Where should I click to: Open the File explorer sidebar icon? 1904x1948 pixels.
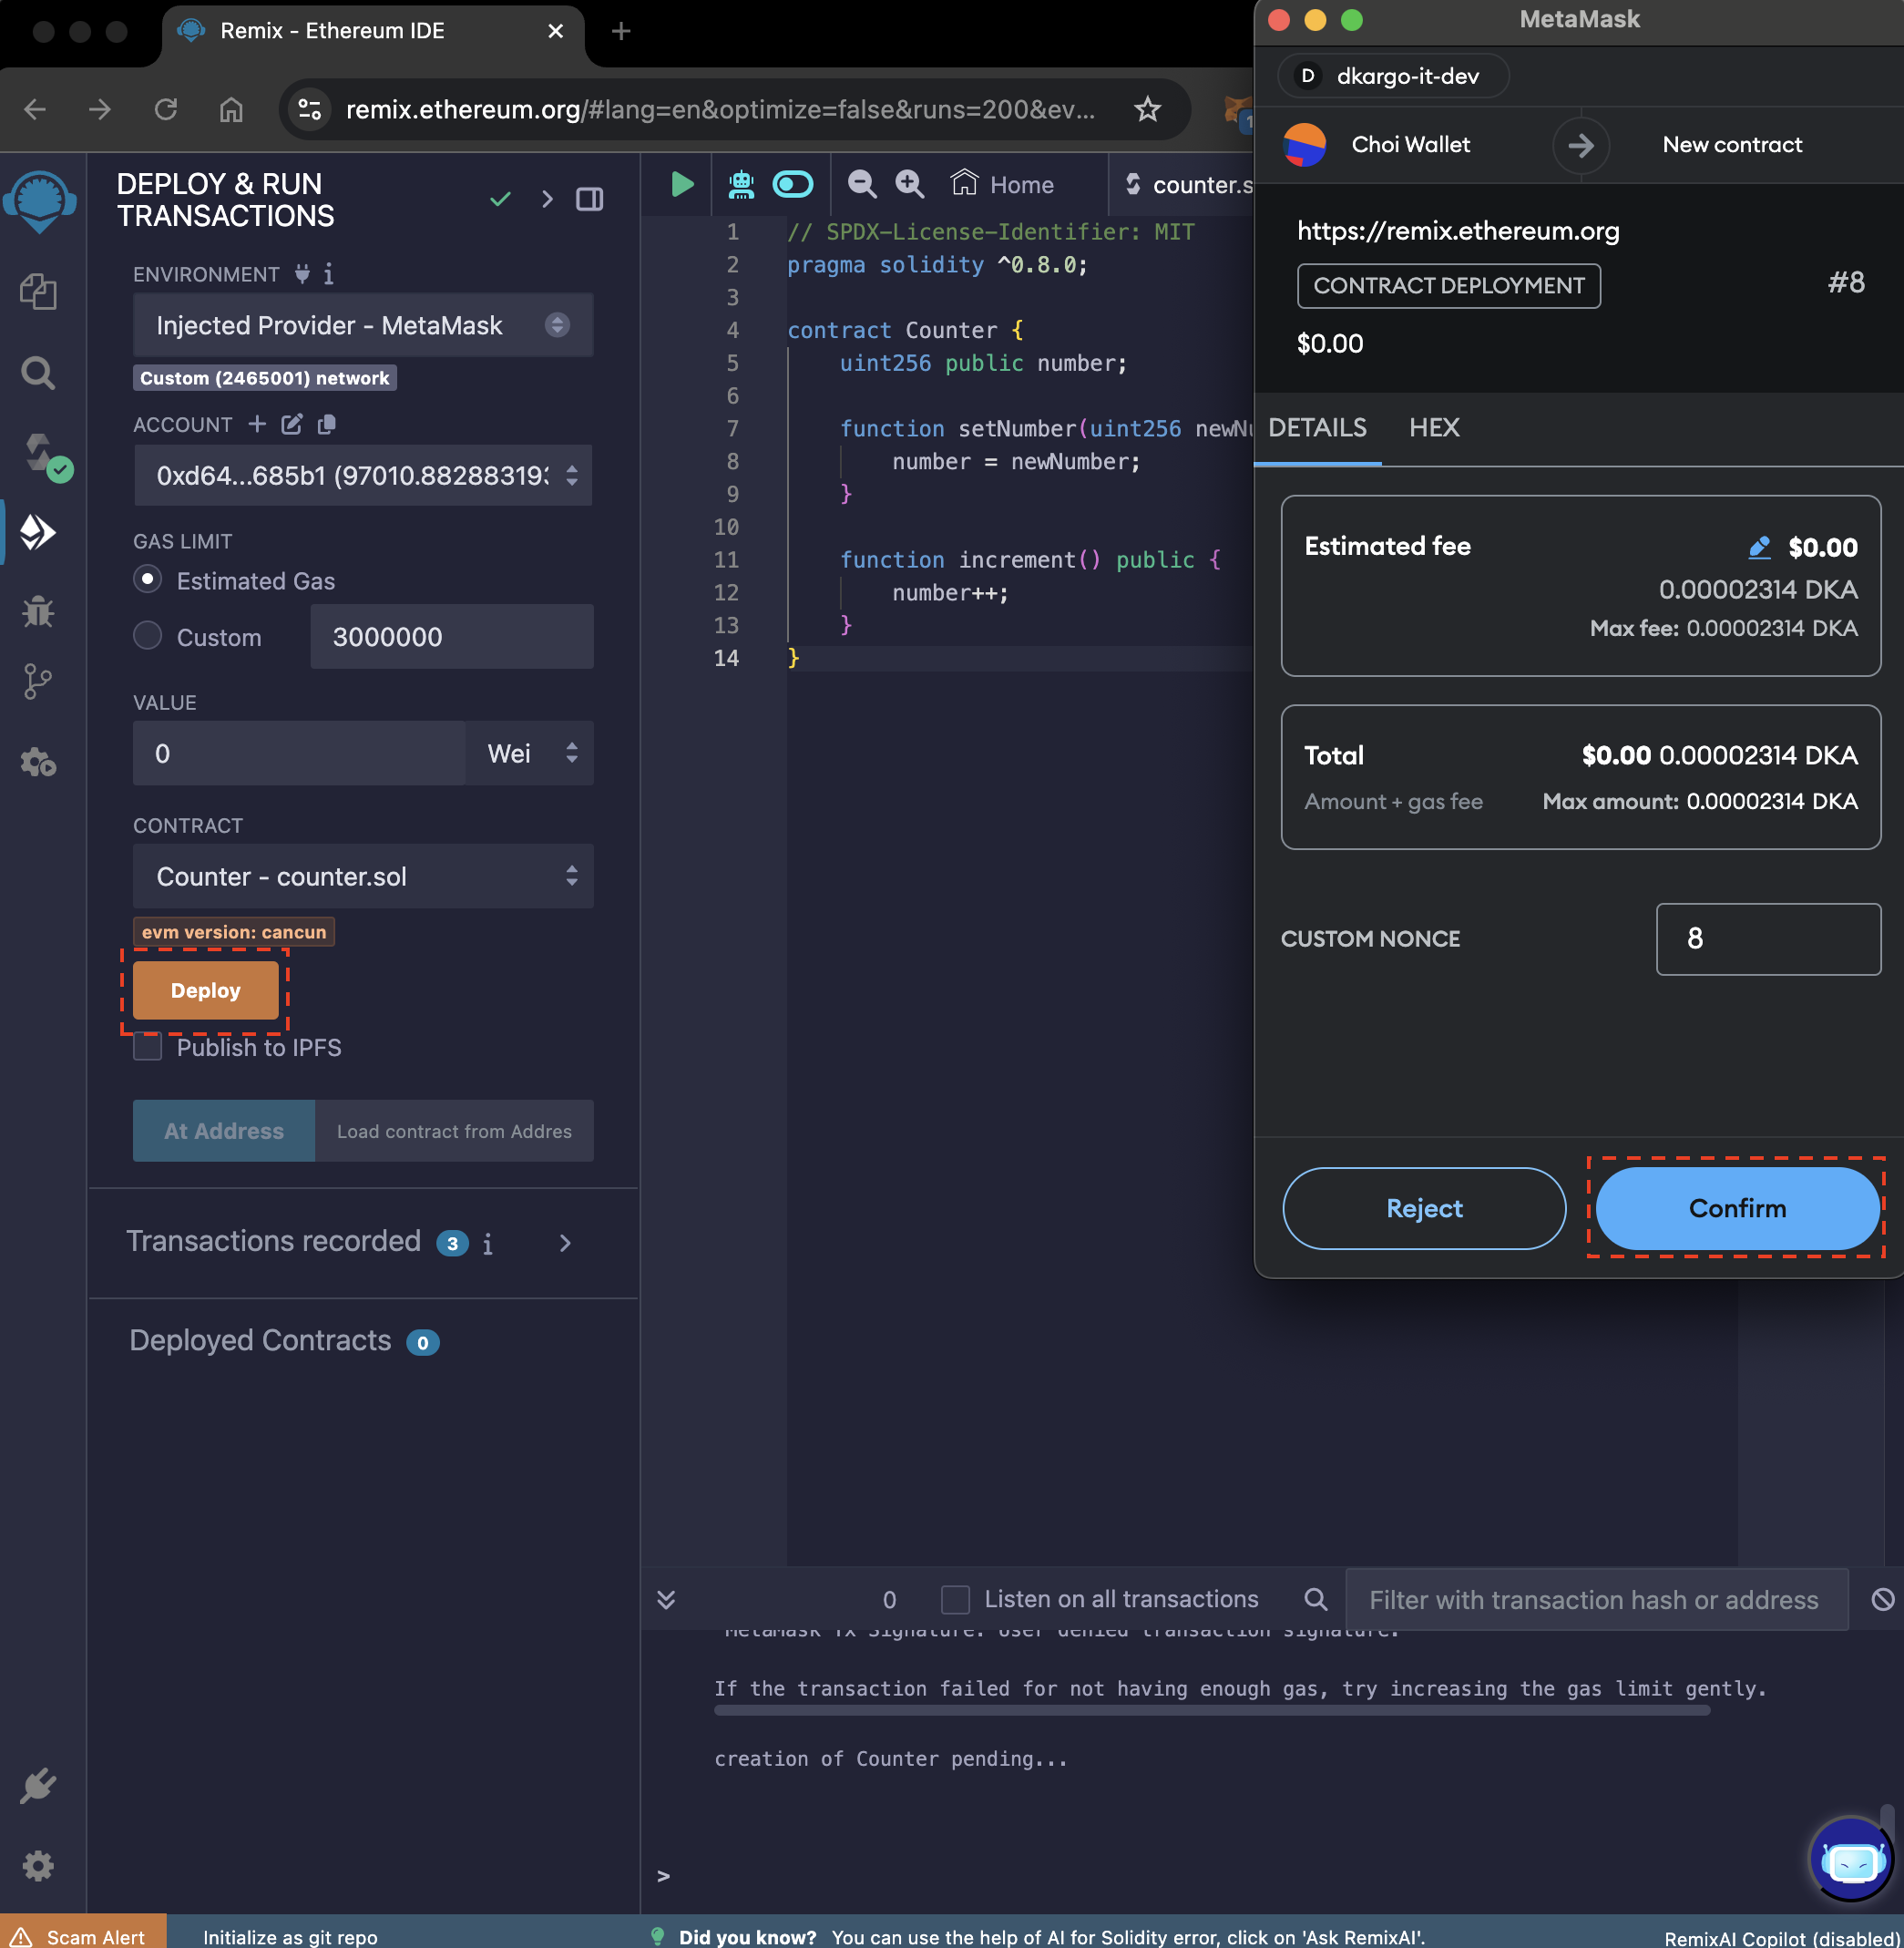(x=38, y=292)
